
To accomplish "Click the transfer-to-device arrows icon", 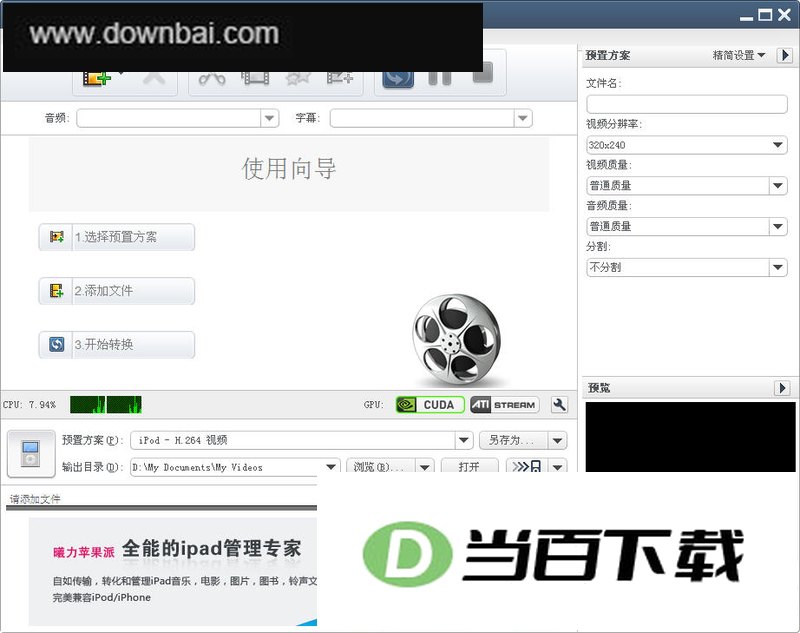I will tap(527, 466).
